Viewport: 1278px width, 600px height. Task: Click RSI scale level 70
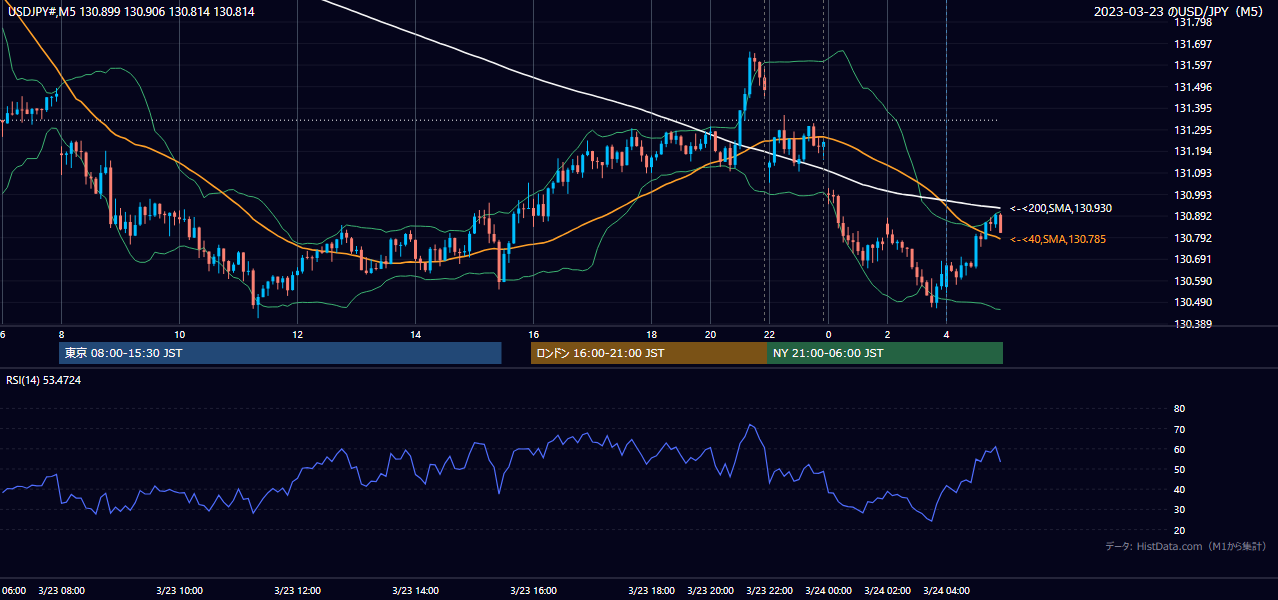coord(1179,429)
